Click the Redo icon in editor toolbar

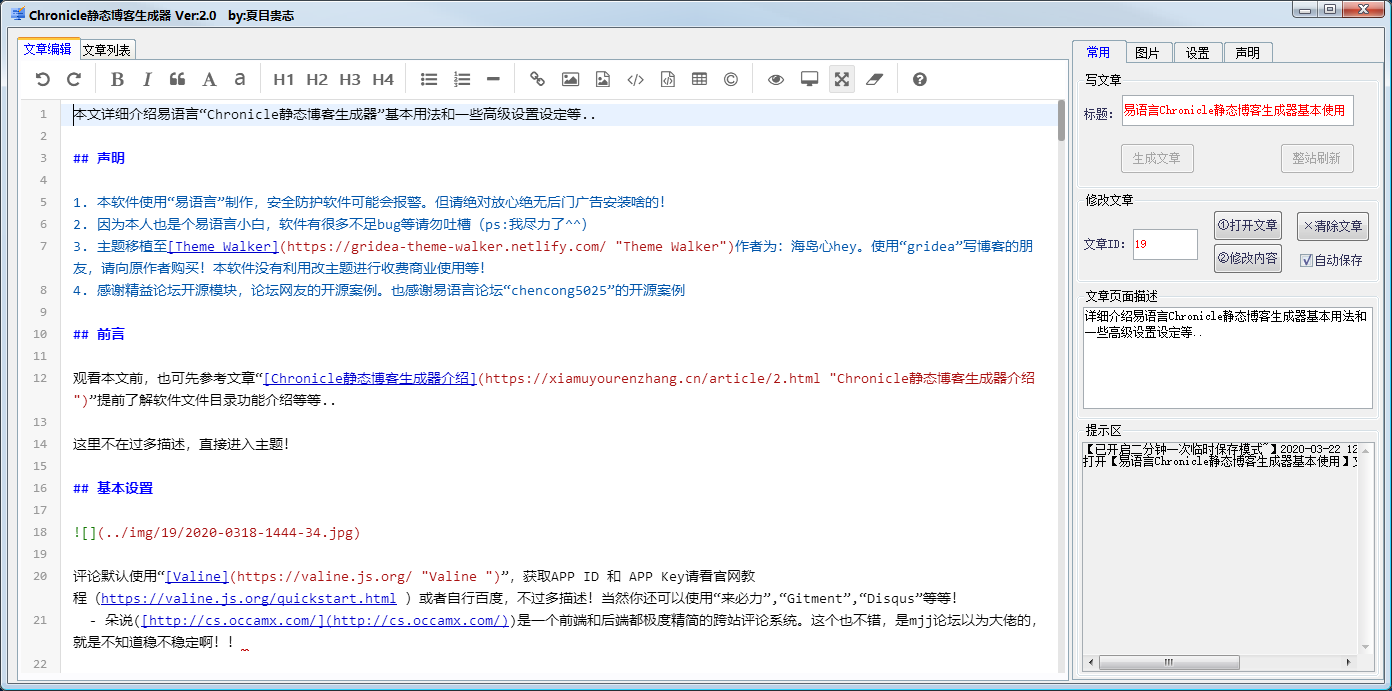click(x=73, y=80)
